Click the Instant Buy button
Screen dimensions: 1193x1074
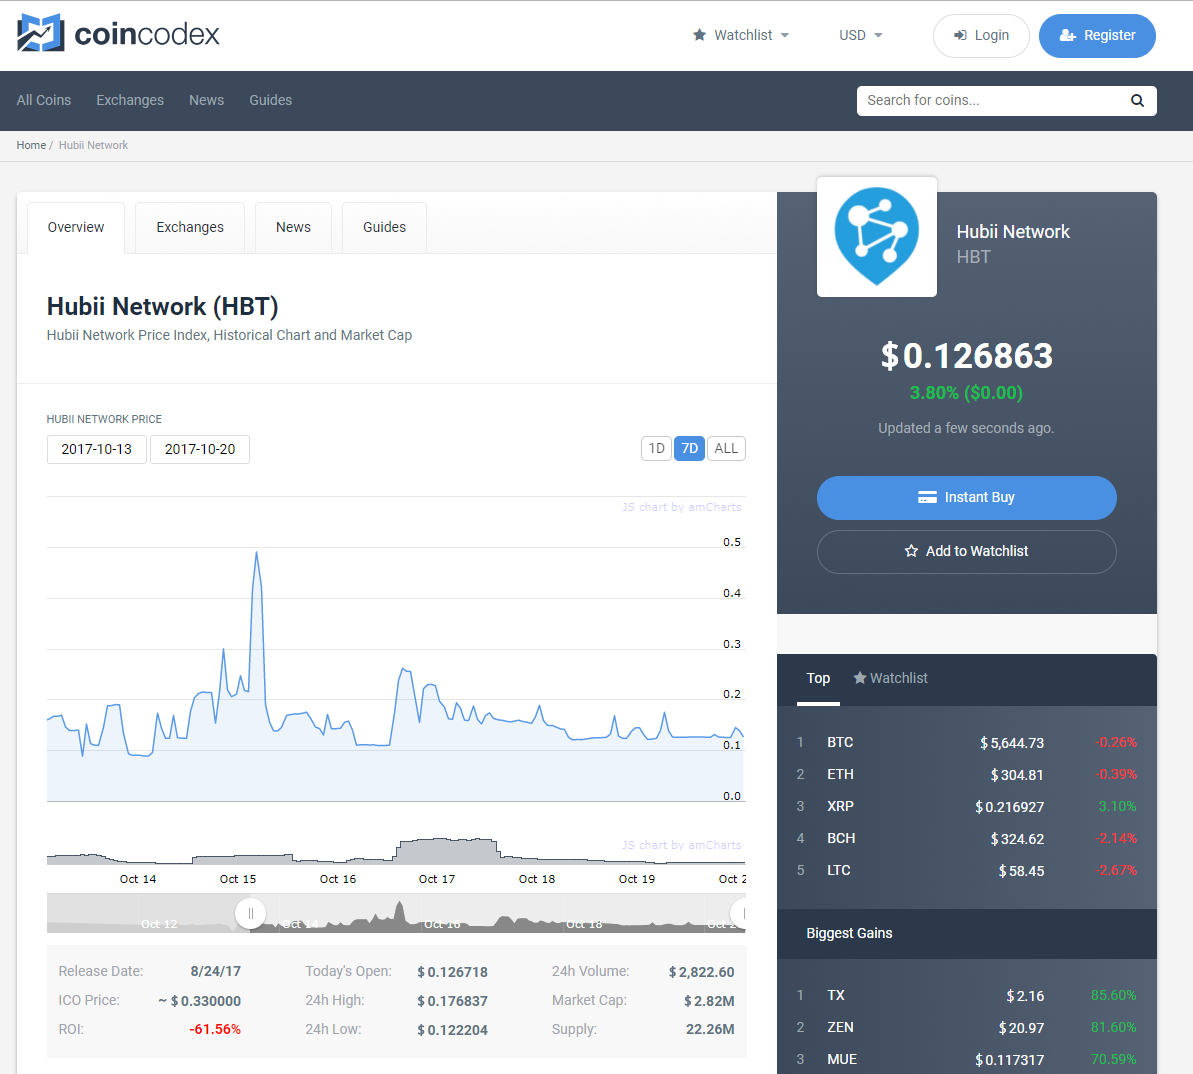(966, 497)
